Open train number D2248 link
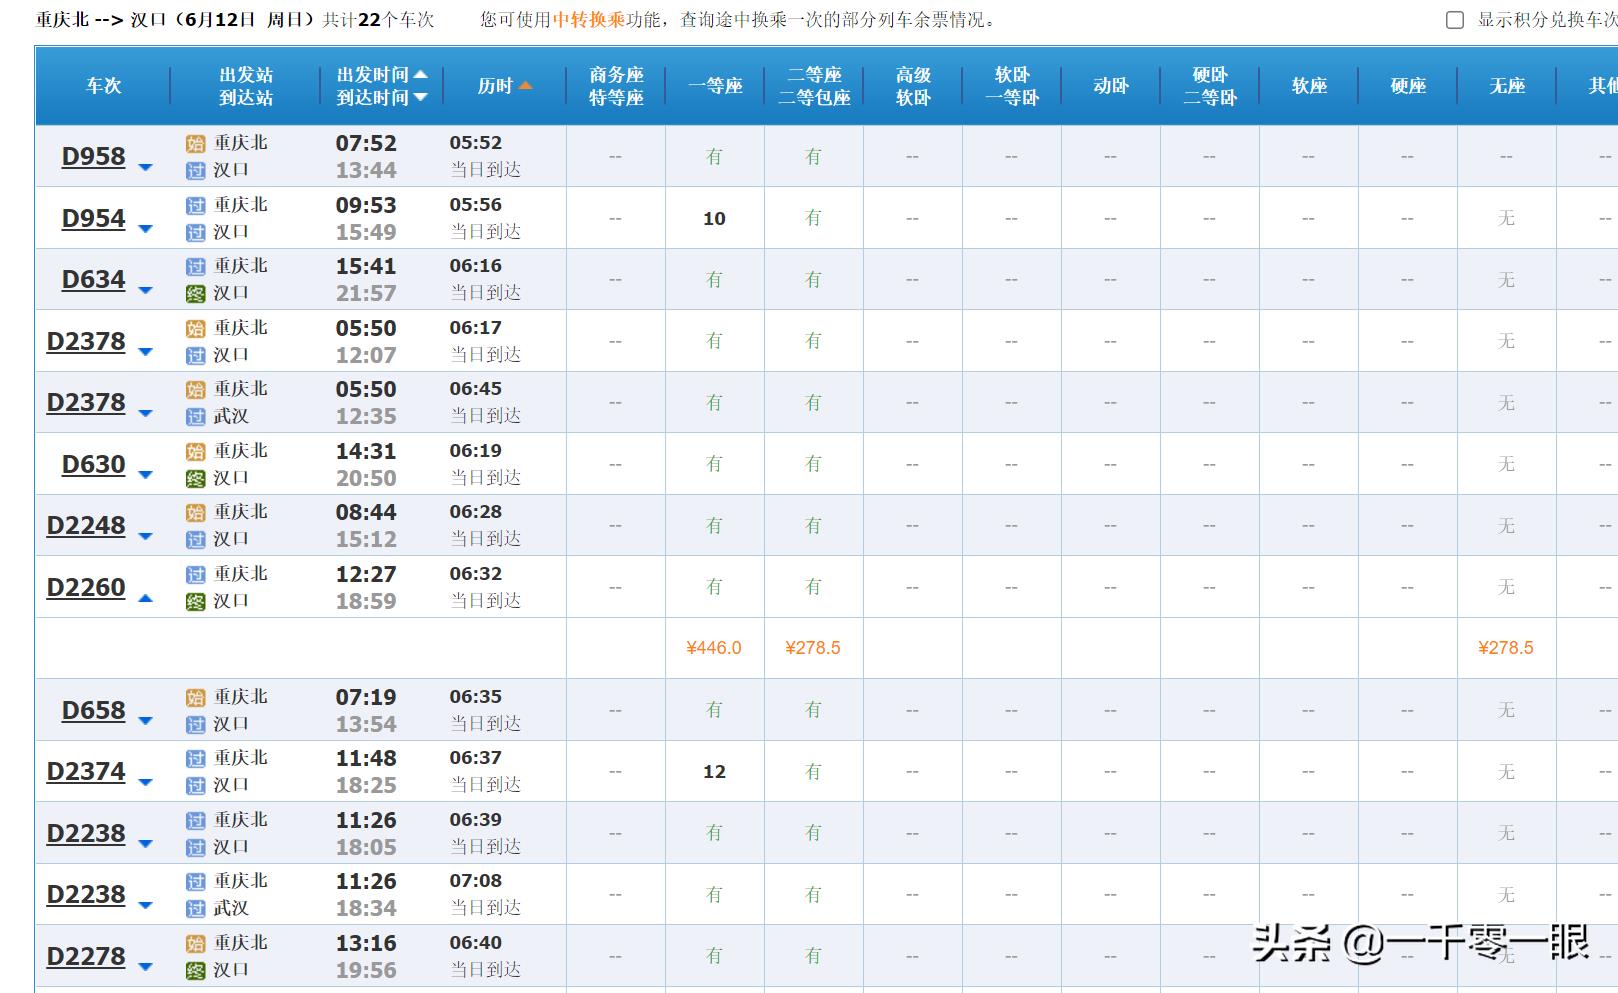 [x=86, y=526]
